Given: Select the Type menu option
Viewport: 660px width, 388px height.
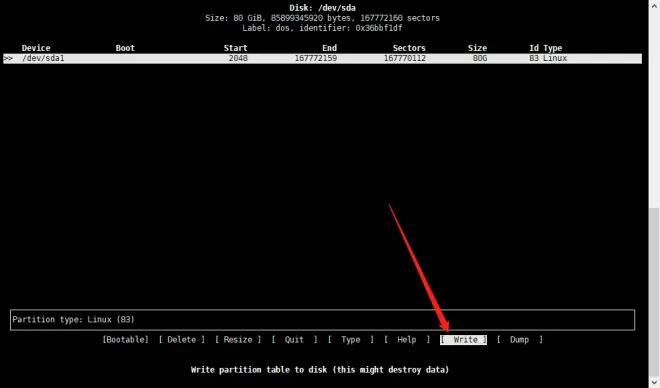Looking at the screenshot, I should [351, 340].
